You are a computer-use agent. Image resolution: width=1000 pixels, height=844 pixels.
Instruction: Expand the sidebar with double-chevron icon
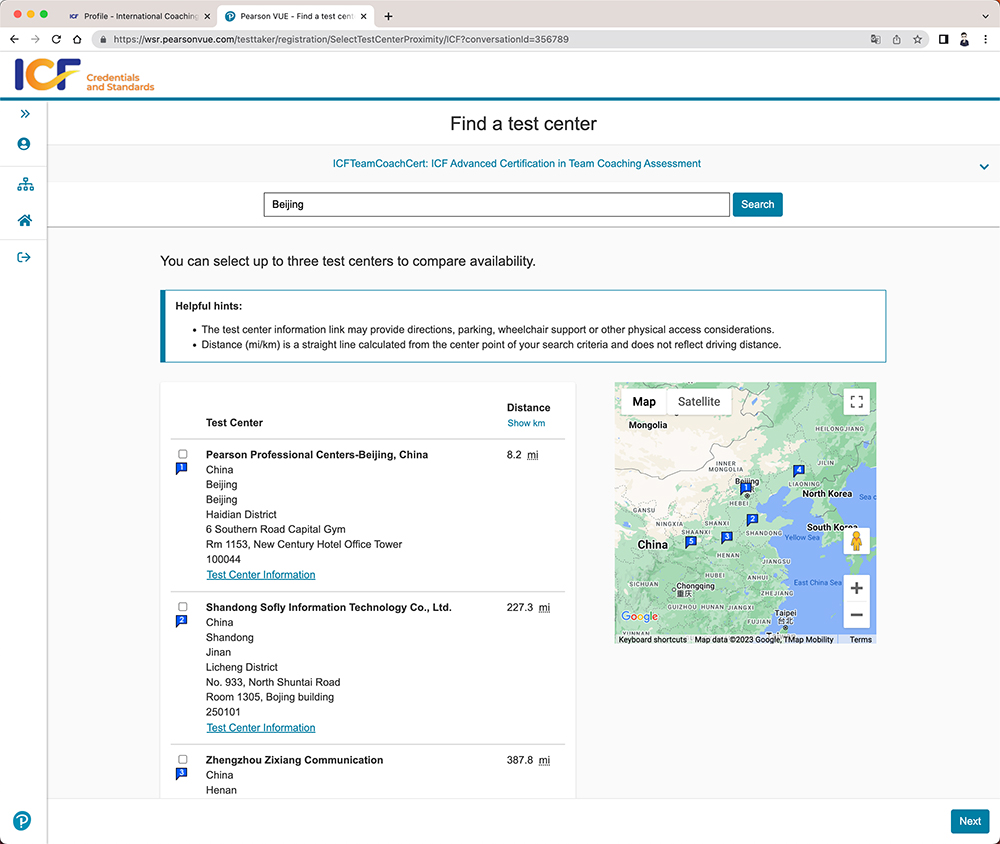click(25, 114)
